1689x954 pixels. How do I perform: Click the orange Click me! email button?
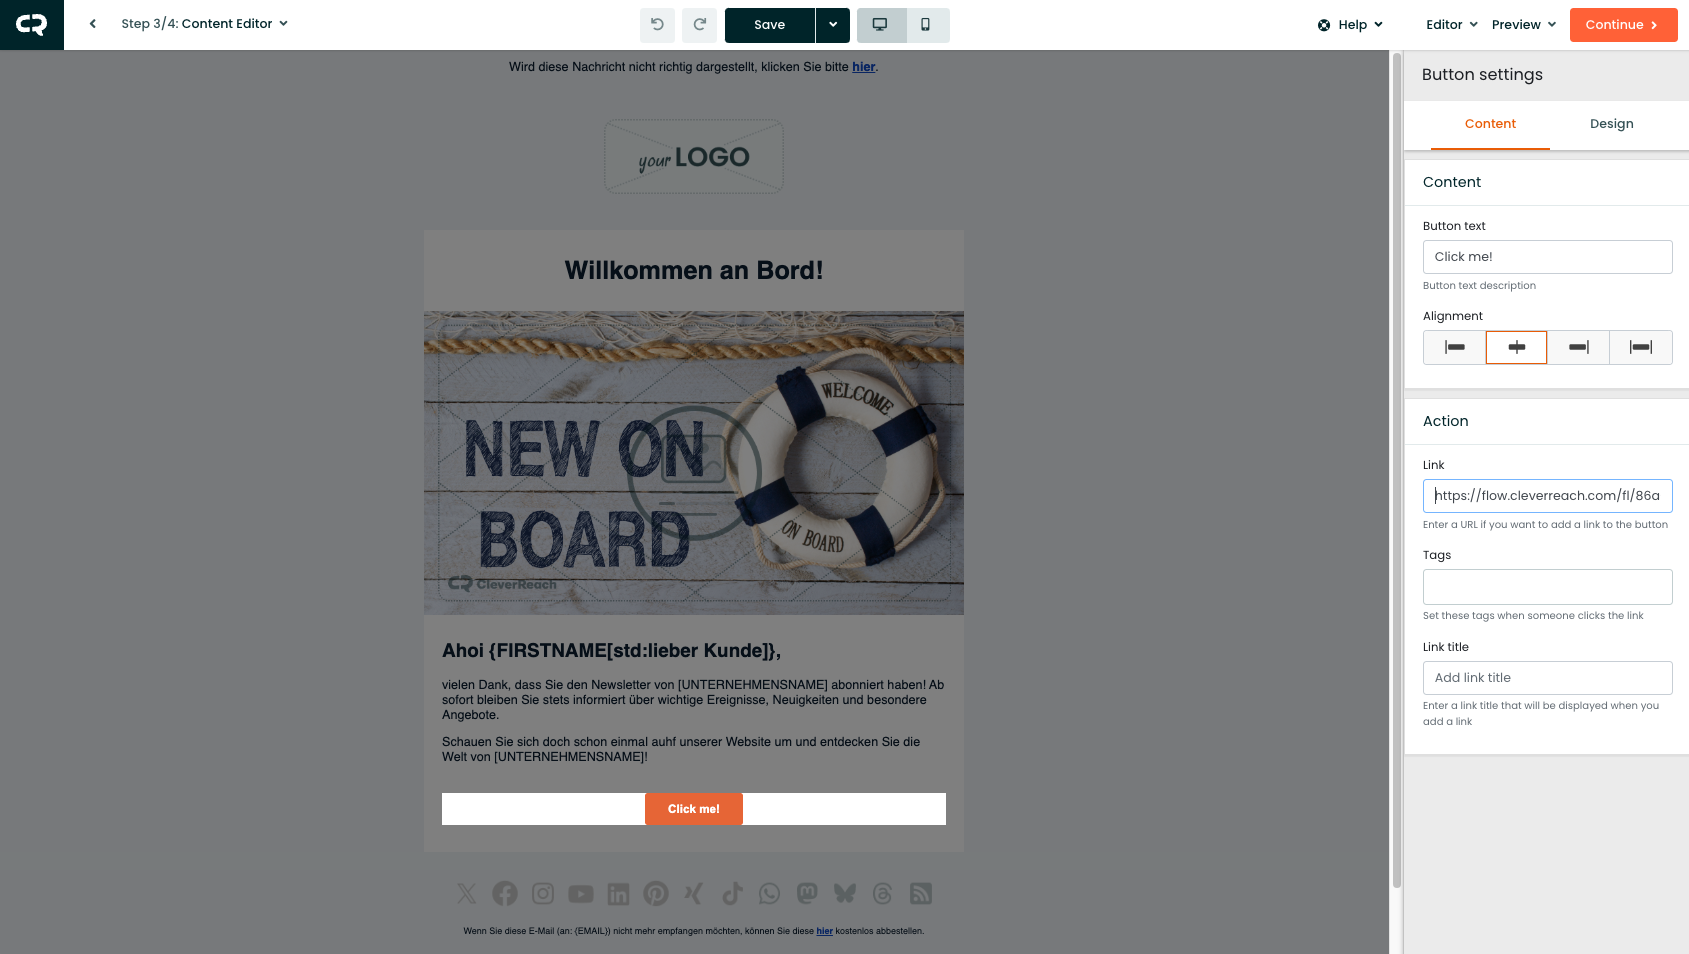click(694, 809)
